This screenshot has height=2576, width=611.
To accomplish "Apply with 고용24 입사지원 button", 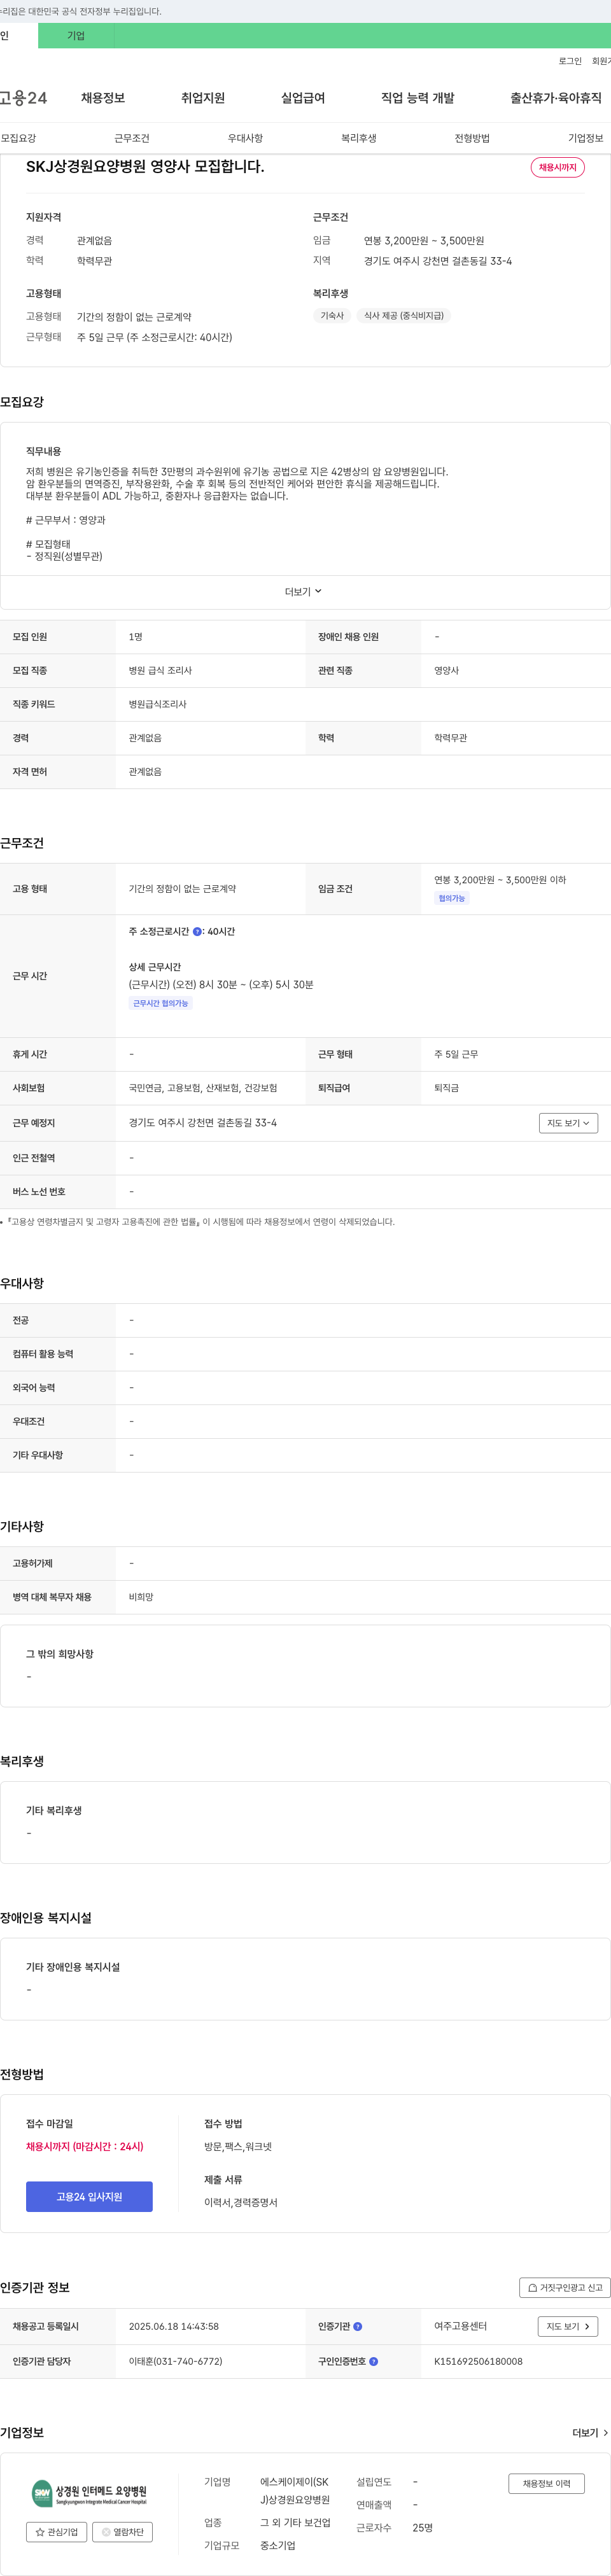I will [89, 2196].
